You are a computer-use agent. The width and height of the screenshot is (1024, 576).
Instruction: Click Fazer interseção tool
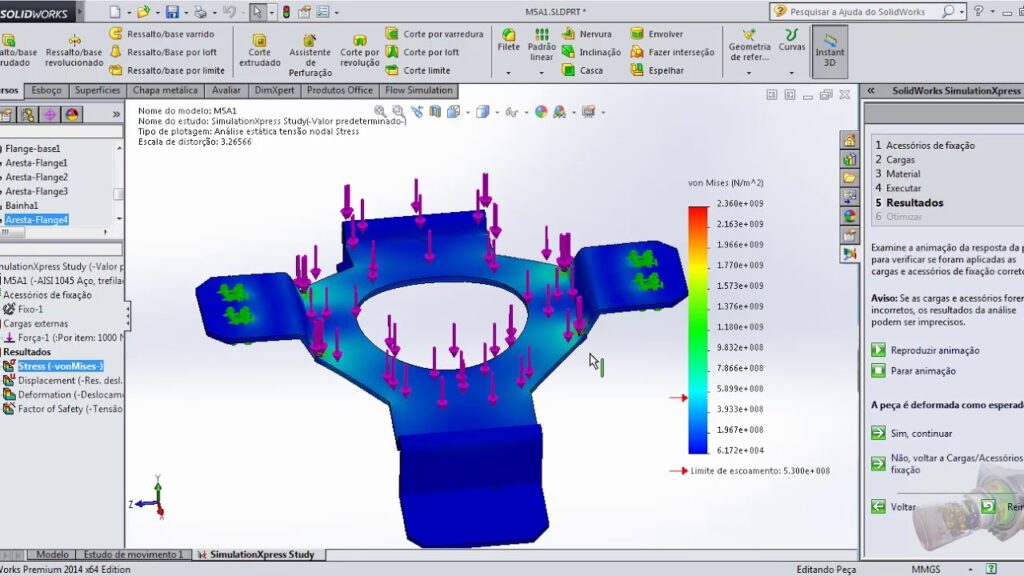click(x=672, y=52)
